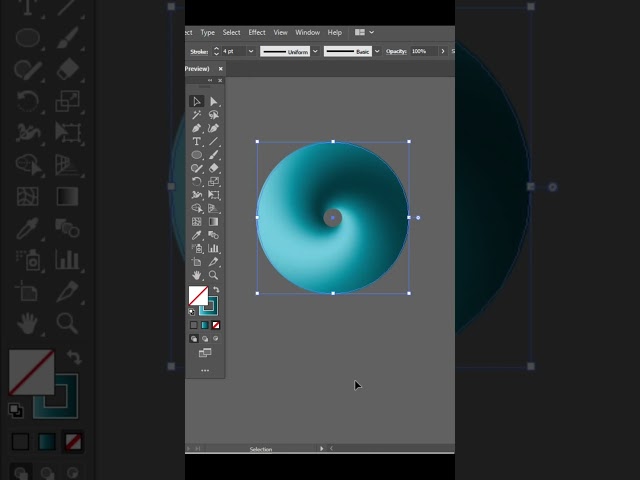
Task: Open the Basic brush definition dropdown
Action: pos(377,51)
